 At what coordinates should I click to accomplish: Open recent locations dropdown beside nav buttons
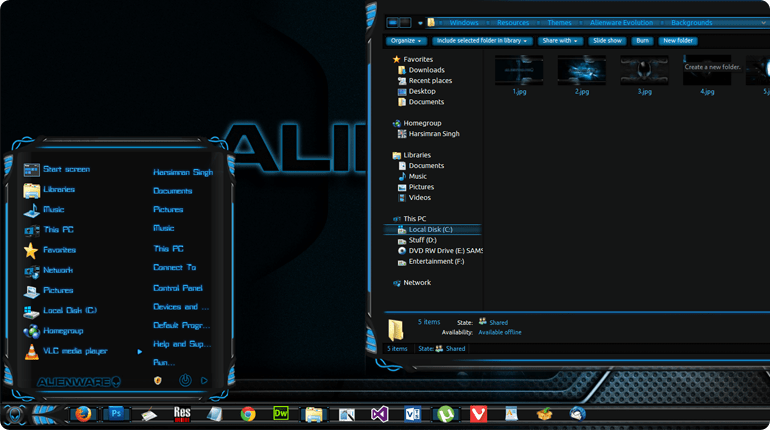[x=420, y=23]
